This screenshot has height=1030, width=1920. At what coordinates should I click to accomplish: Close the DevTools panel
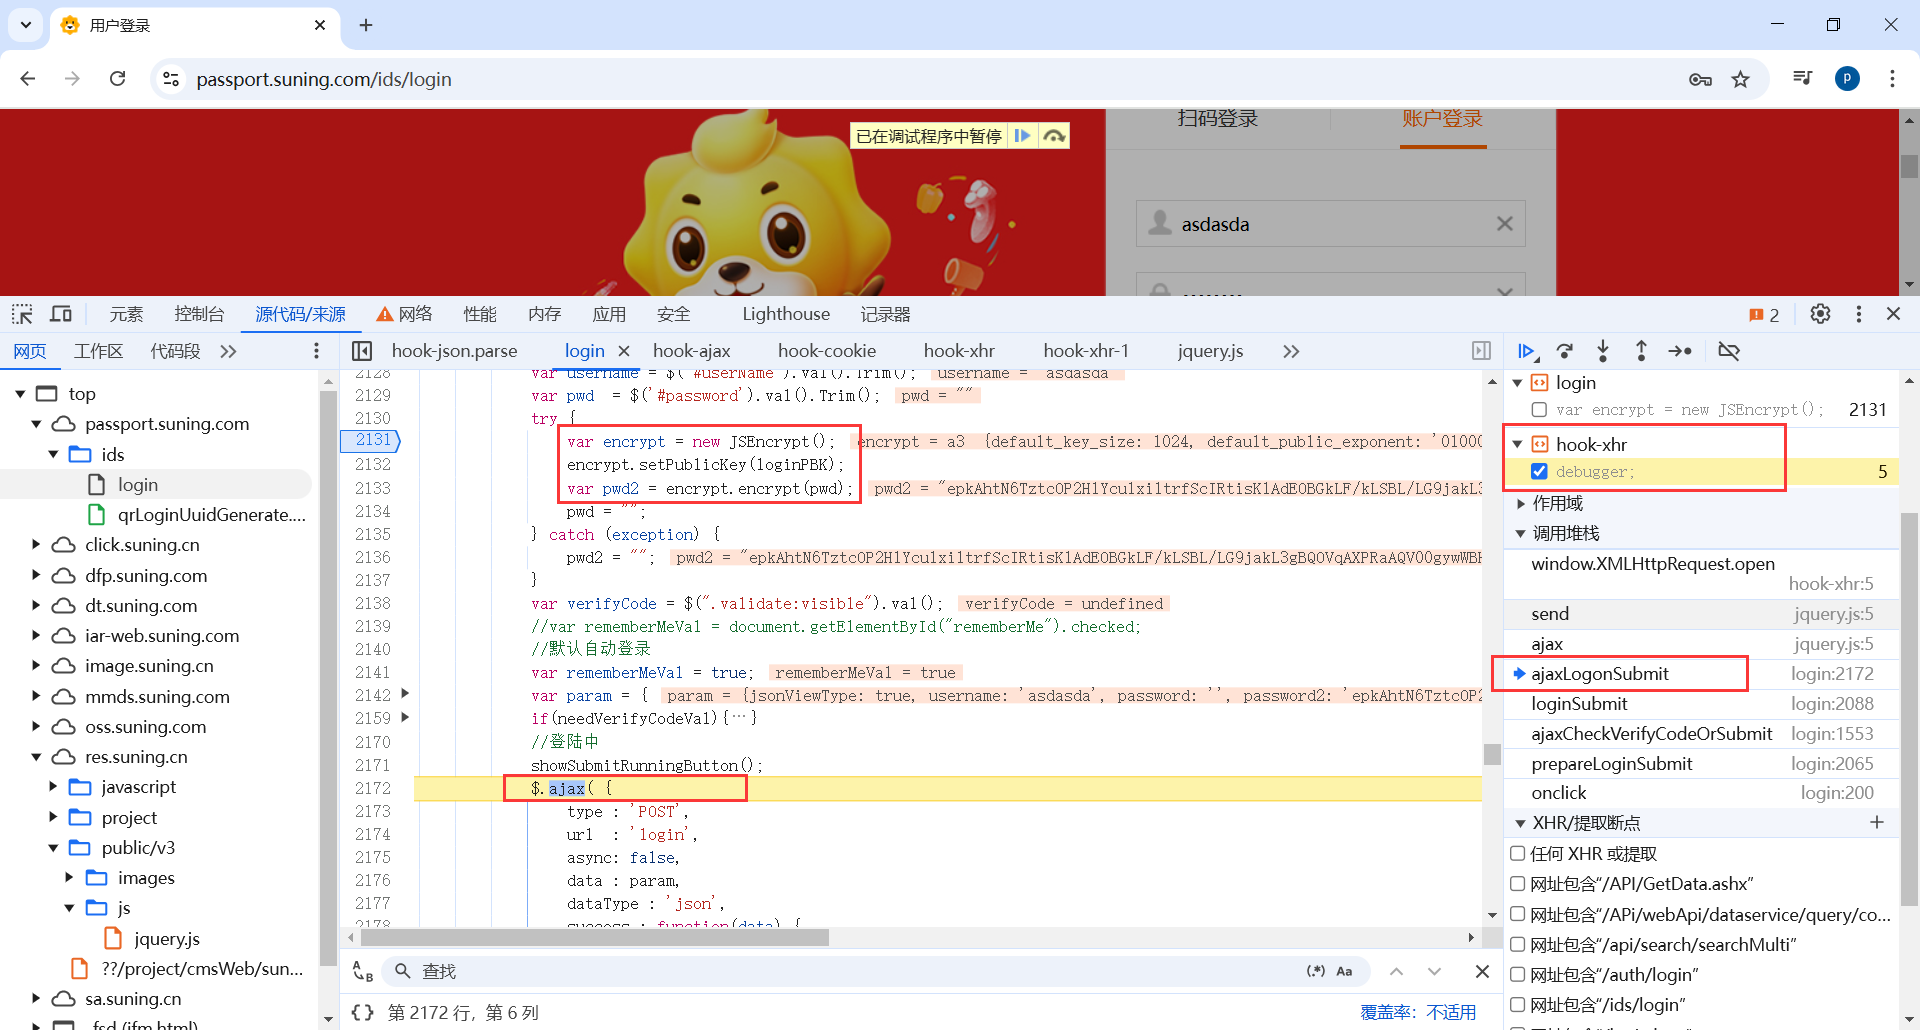pyautogui.click(x=1893, y=314)
